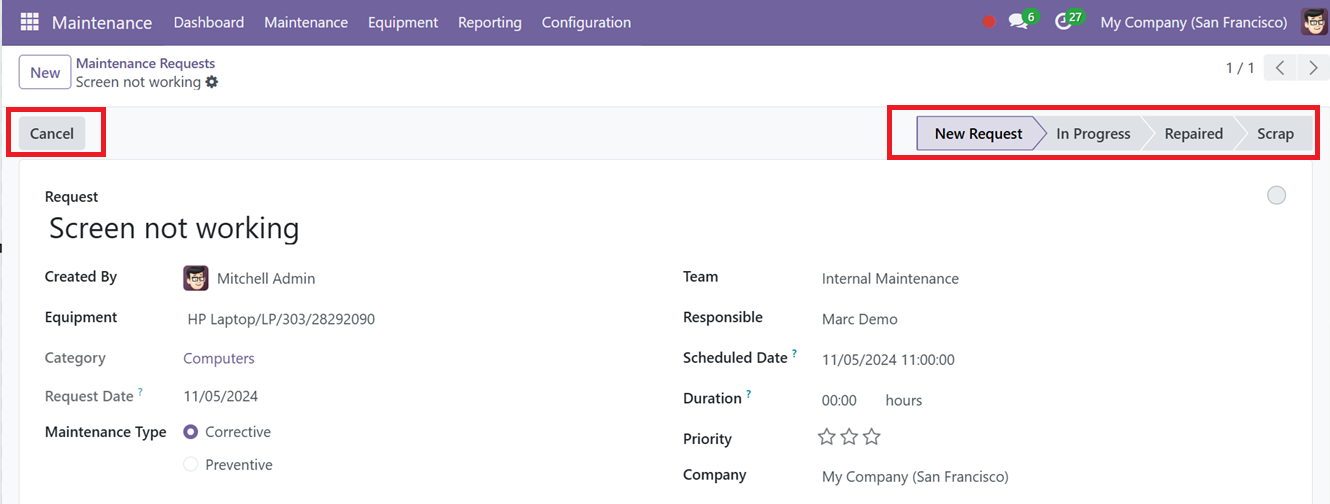This screenshot has height=504, width=1330.
Task: Open the apps grid menu icon
Action: pos(30,22)
